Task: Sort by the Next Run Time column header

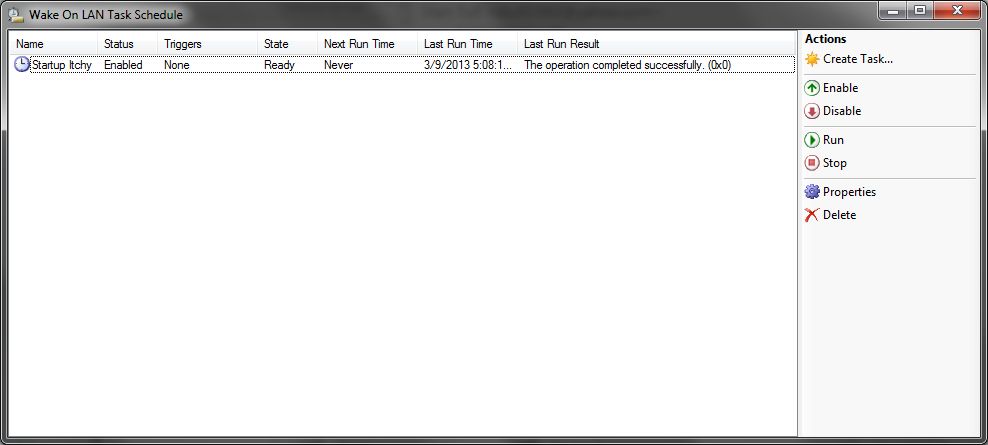Action: click(x=367, y=44)
